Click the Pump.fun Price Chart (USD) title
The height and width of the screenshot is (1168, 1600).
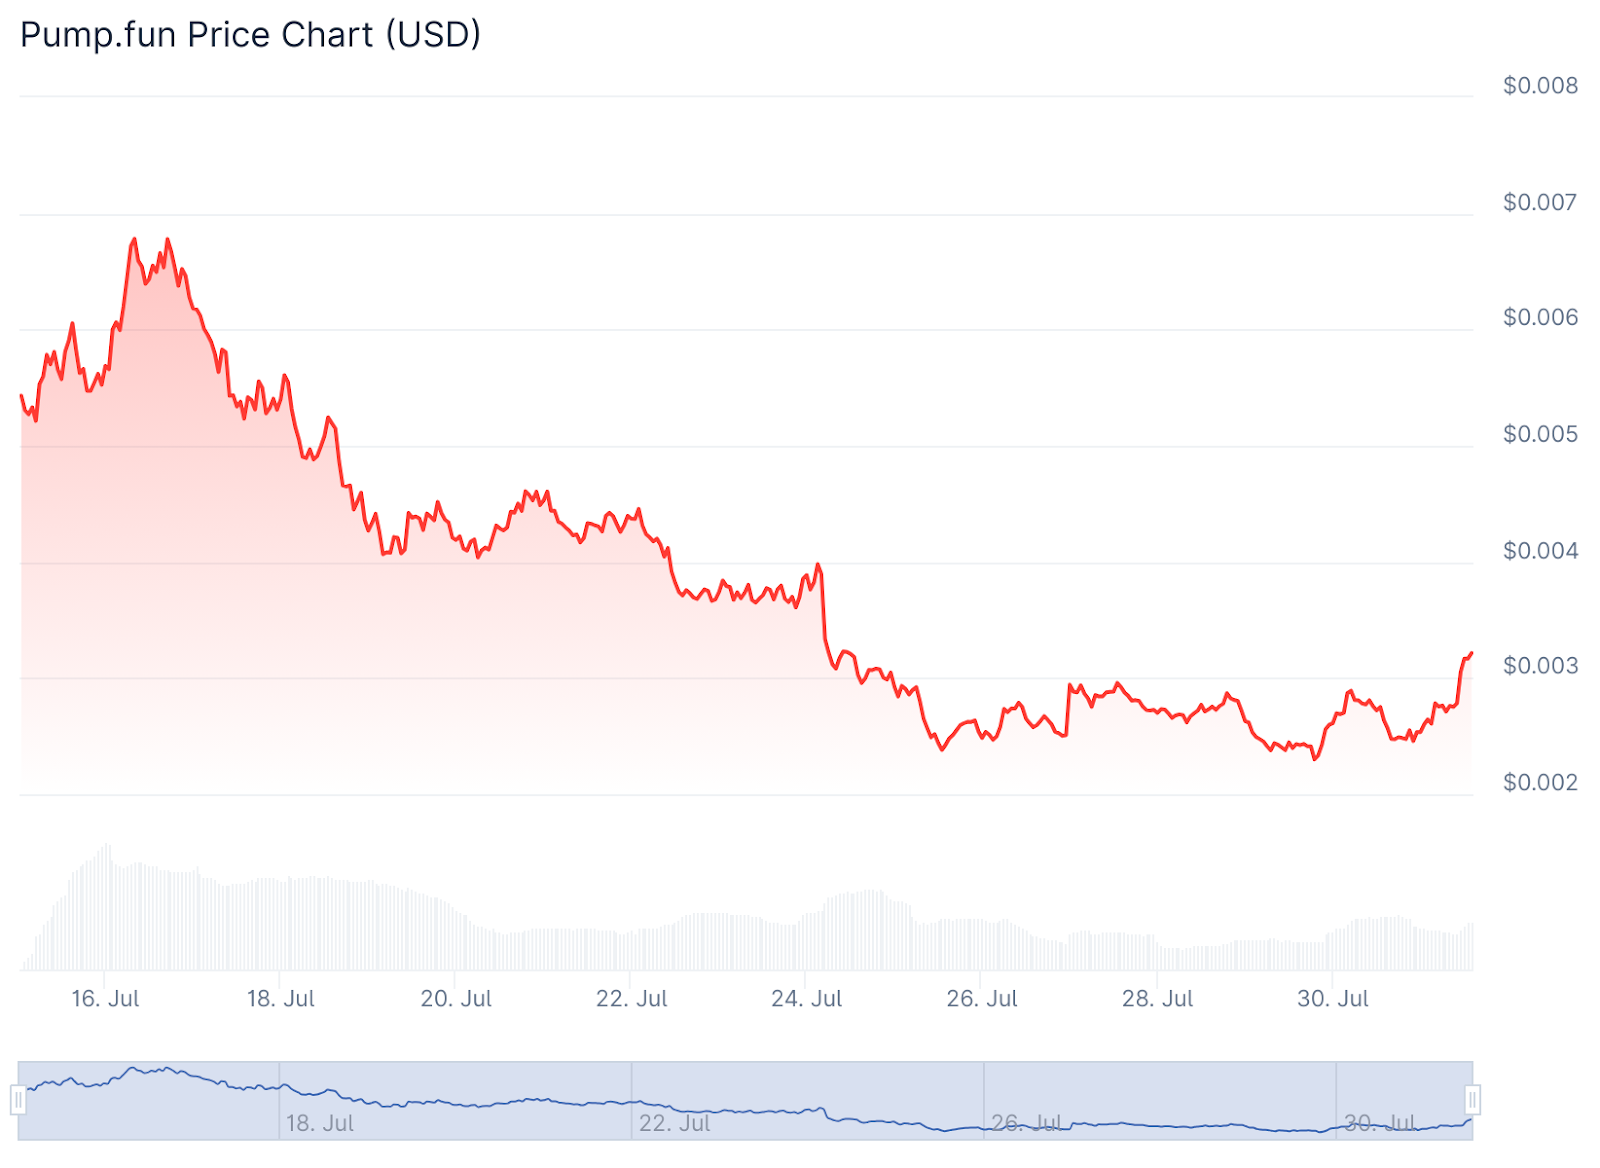pyautogui.click(x=250, y=35)
